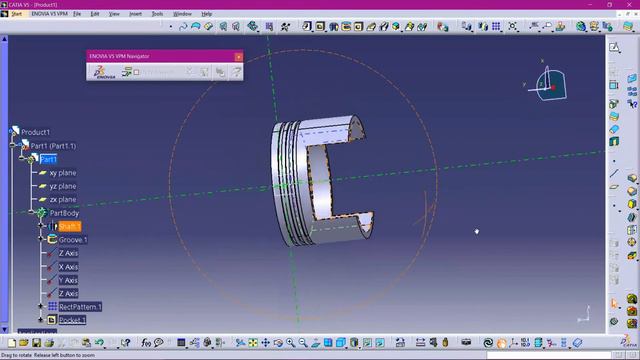Viewport: 640px width, 360px height.
Task: Paste with the clipboard icon
Action: pyautogui.click(x=86, y=343)
